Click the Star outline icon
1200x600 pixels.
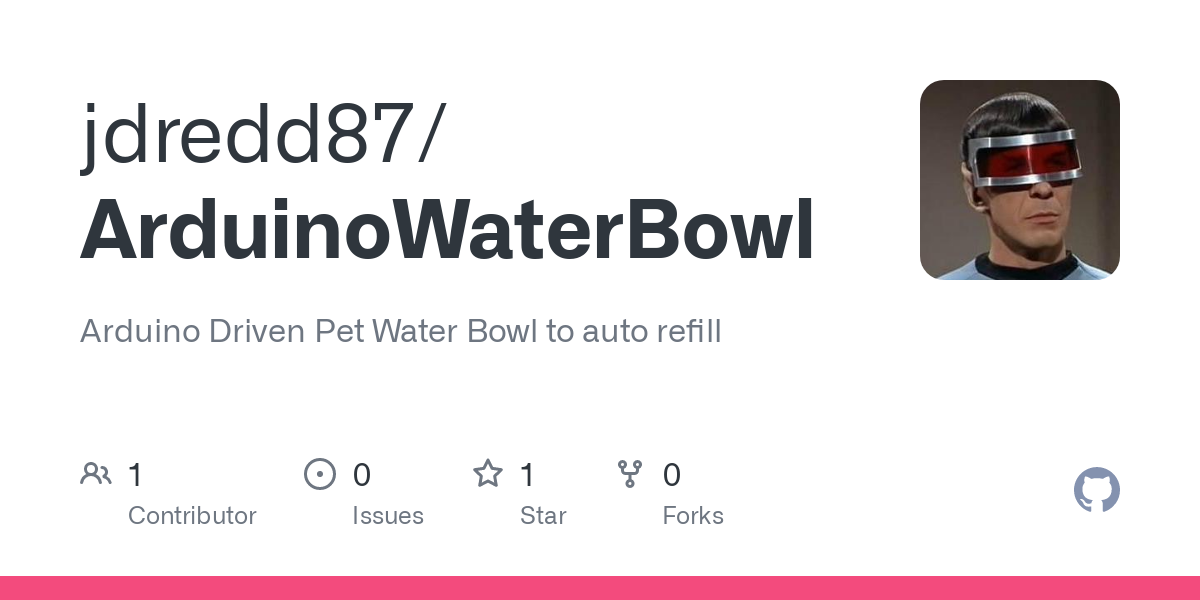click(487, 474)
